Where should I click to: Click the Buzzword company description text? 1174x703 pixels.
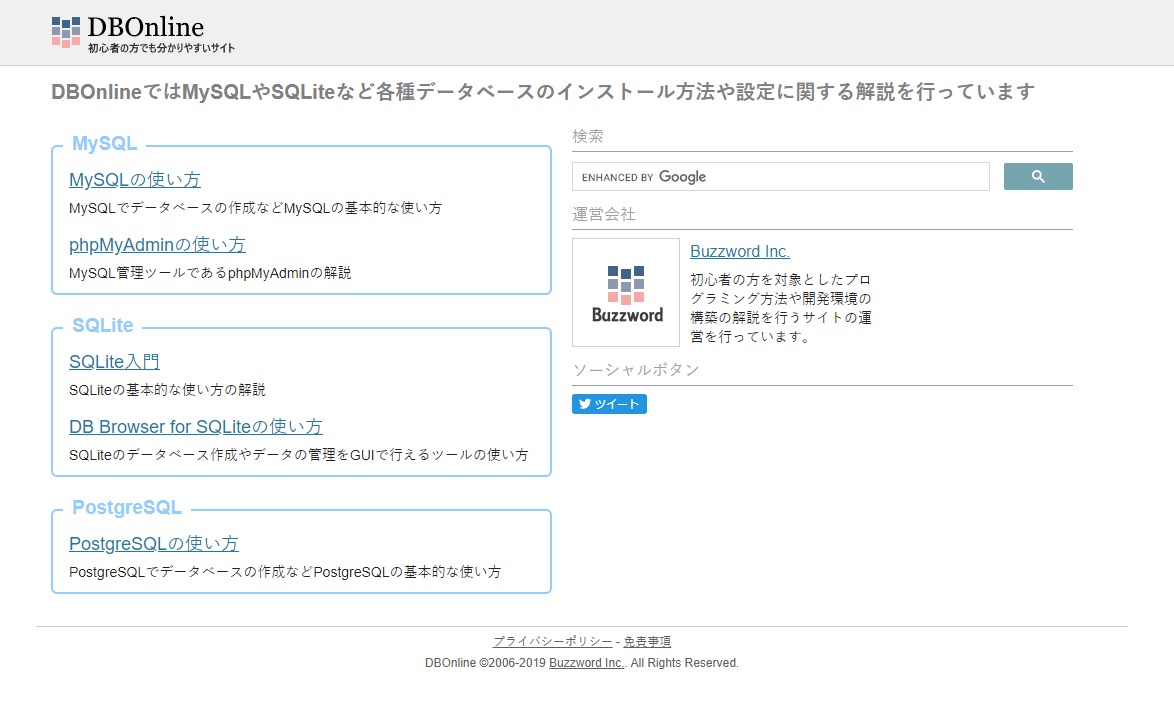781,308
